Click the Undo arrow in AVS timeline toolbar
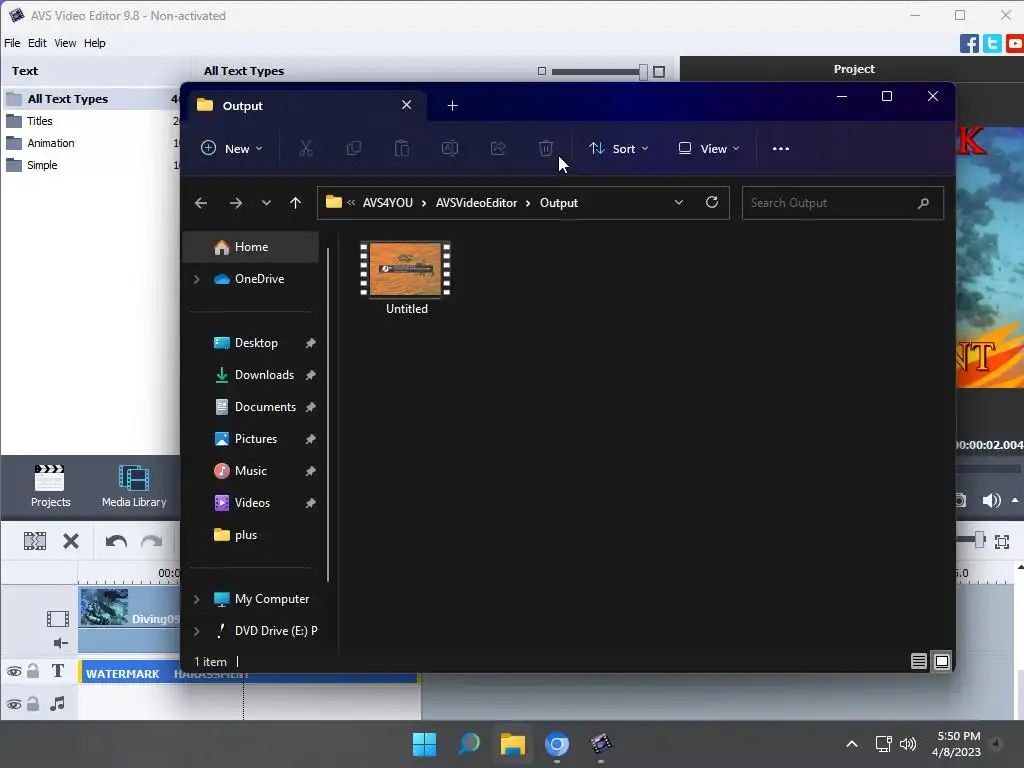 [x=116, y=541]
